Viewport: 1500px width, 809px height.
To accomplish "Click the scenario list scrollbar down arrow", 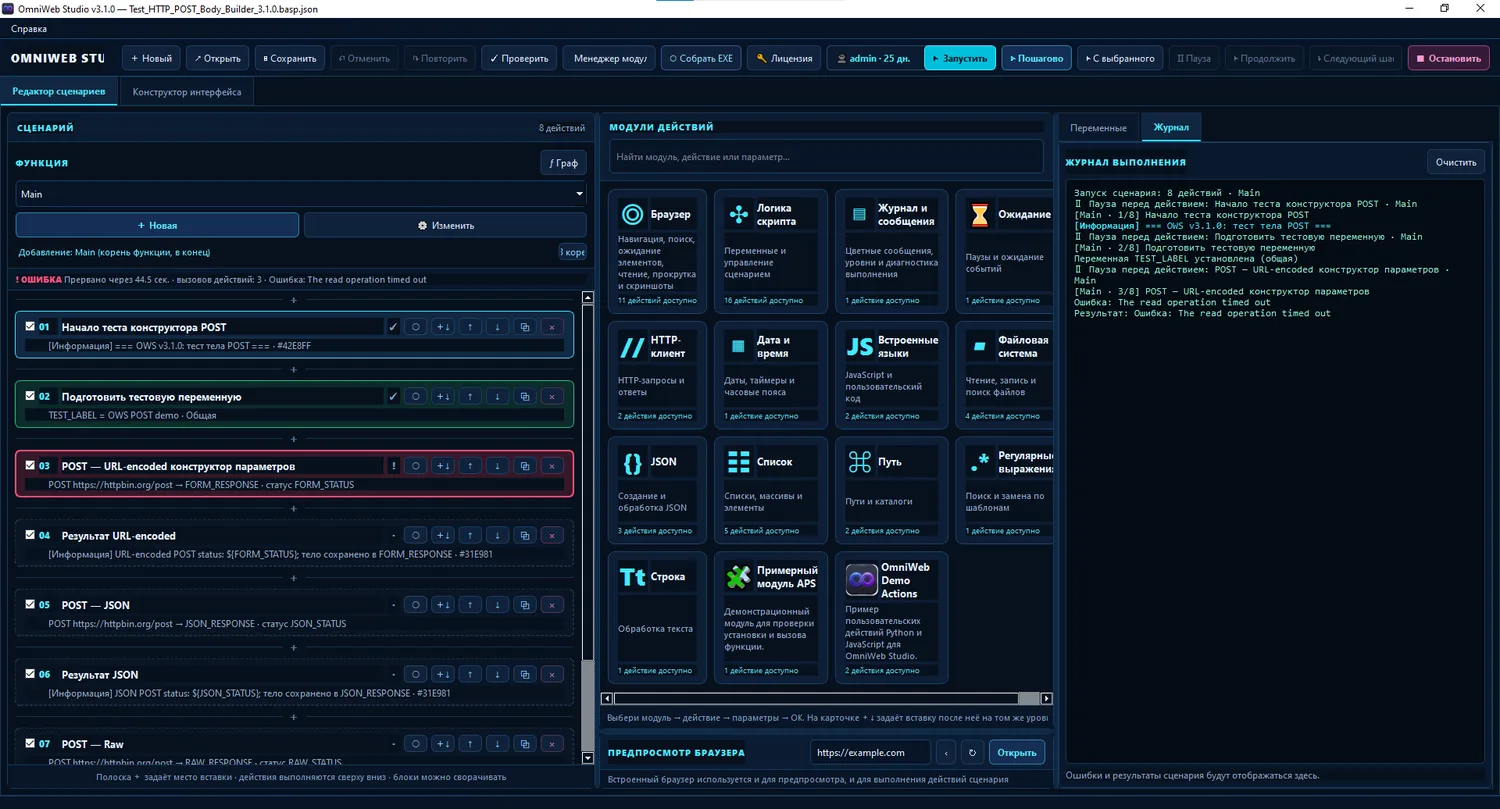I will 587,758.
